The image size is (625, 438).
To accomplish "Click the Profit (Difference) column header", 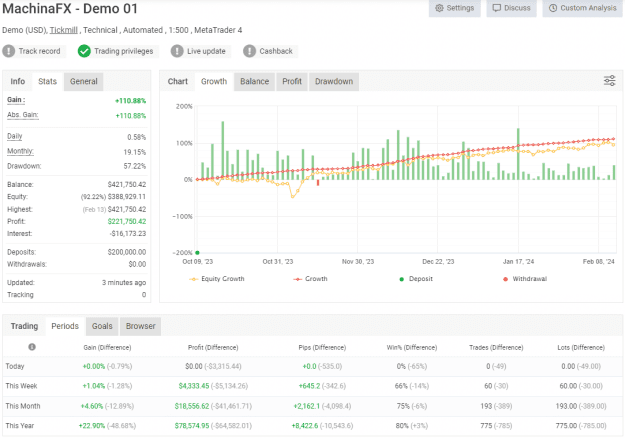I will [213, 348].
